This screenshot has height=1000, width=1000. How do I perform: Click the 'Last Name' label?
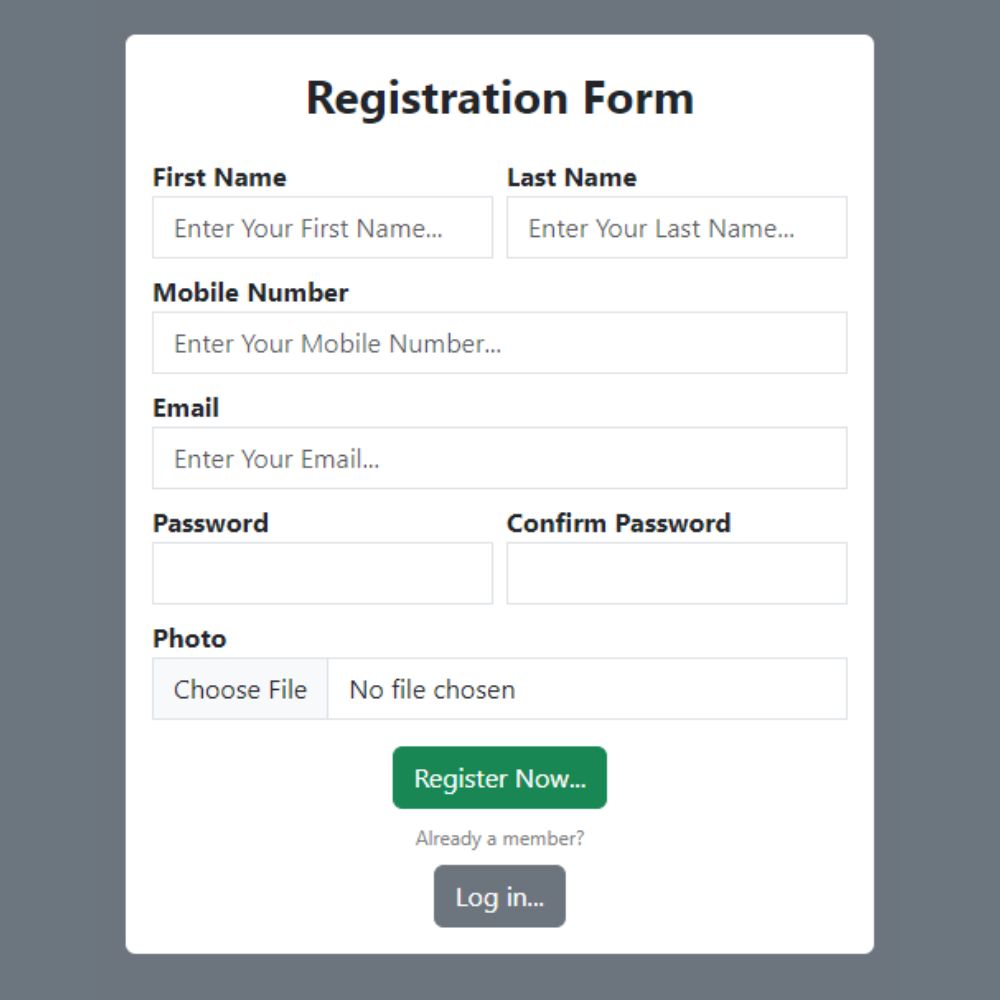[x=571, y=177]
